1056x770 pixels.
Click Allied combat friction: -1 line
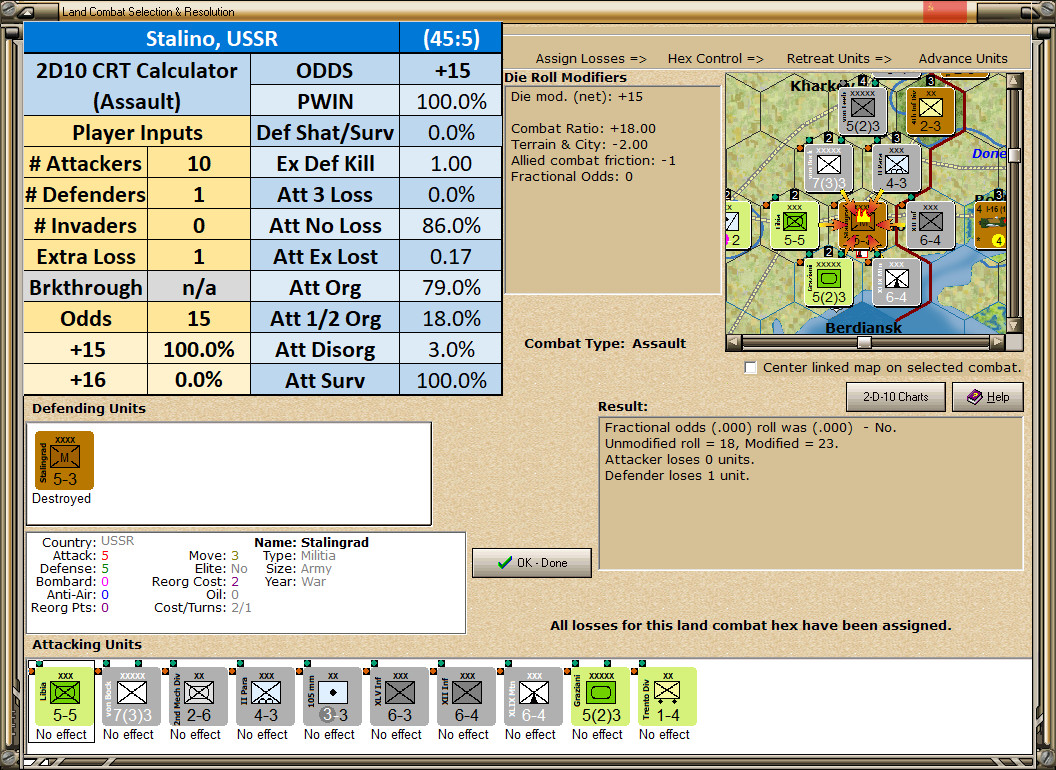click(x=593, y=160)
